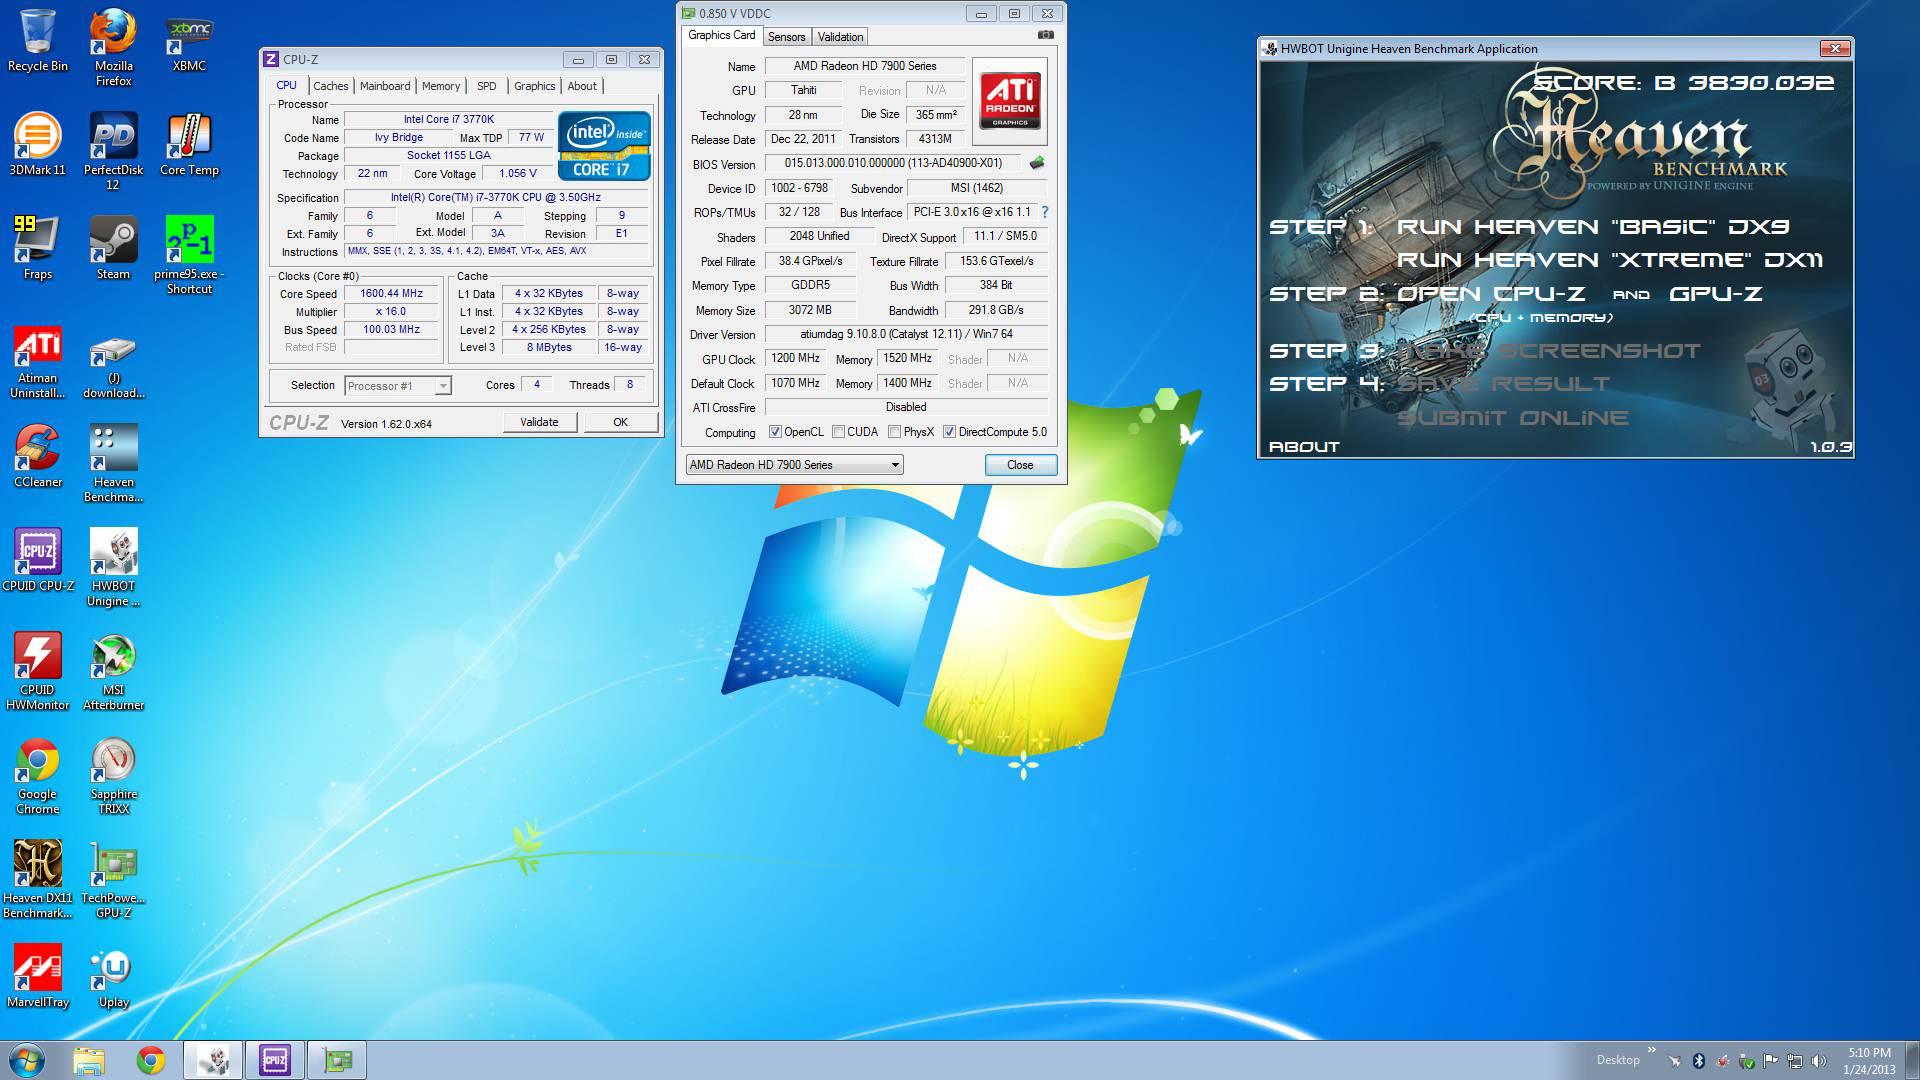Launch PerfectDisk 12 shortcut
1920x1080 pixels.
pyautogui.click(x=113, y=152)
